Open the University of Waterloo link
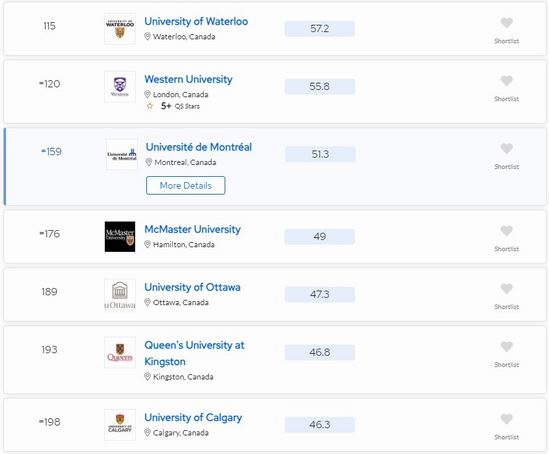Screen dimensions: 549x454 [x=196, y=21]
